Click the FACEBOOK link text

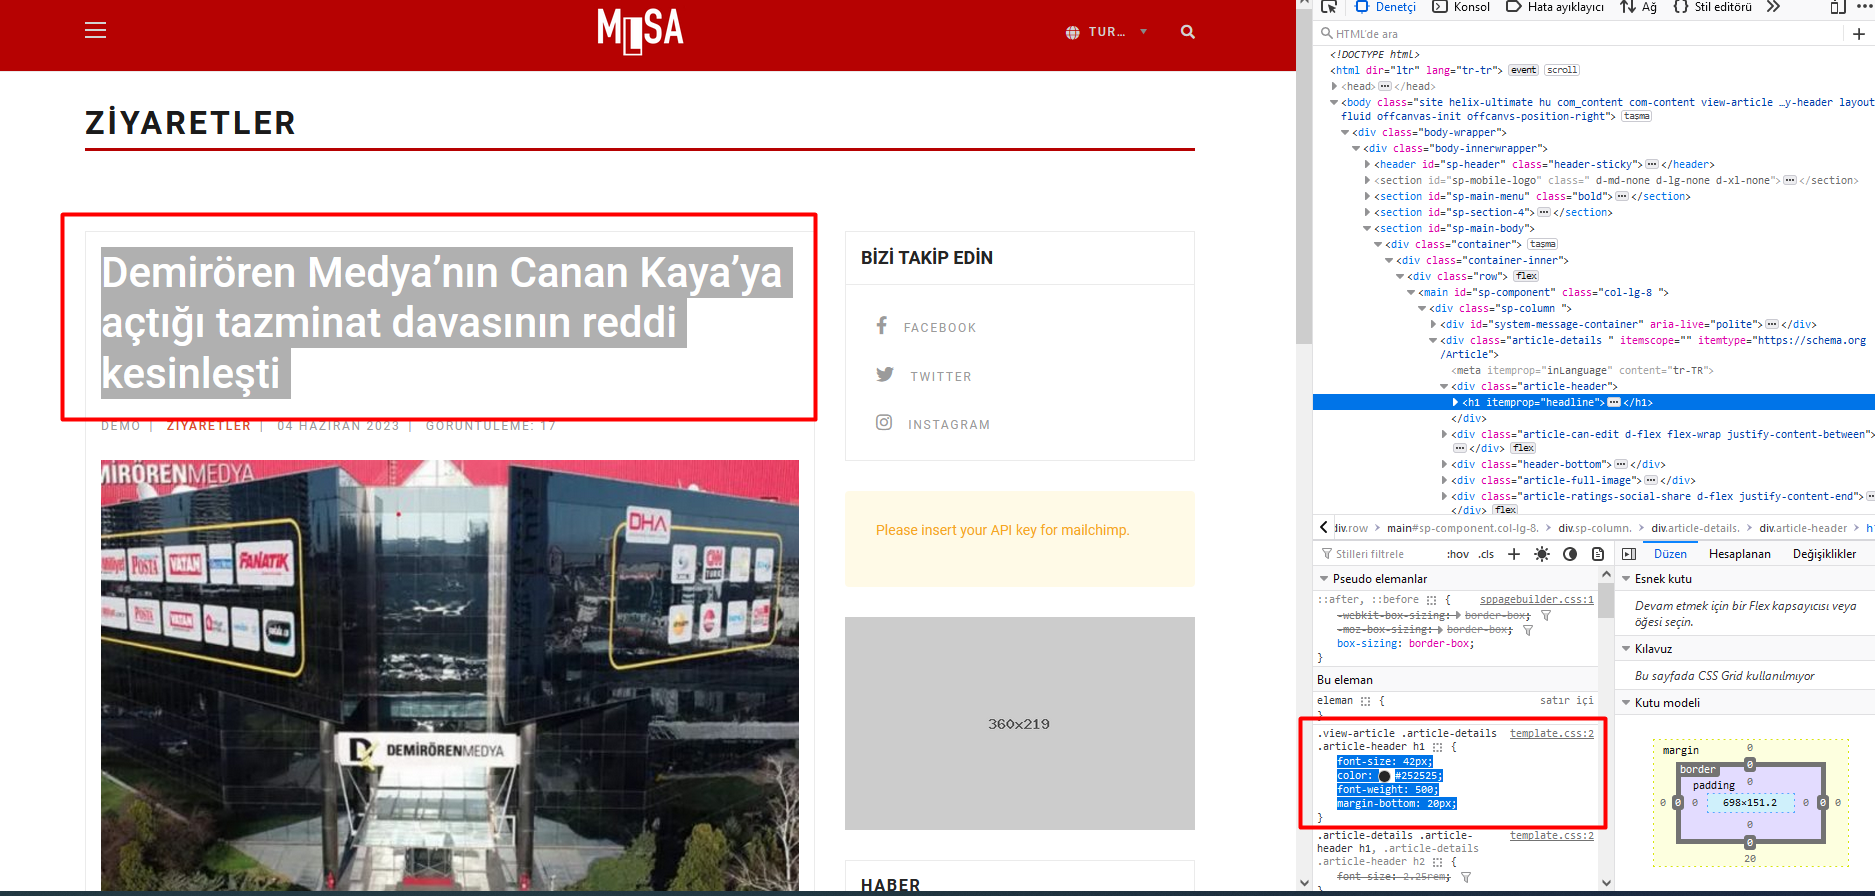940,328
